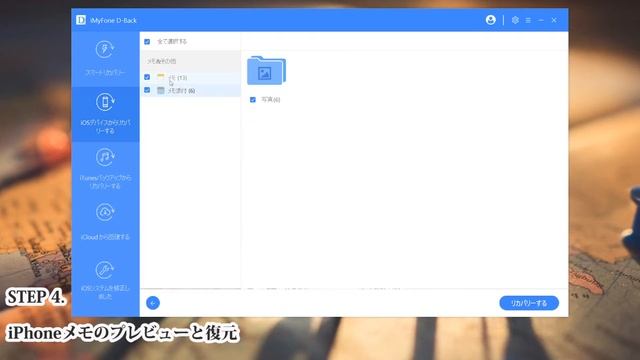
Task: Open the photos folder thumbnail
Action: [266, 71]
